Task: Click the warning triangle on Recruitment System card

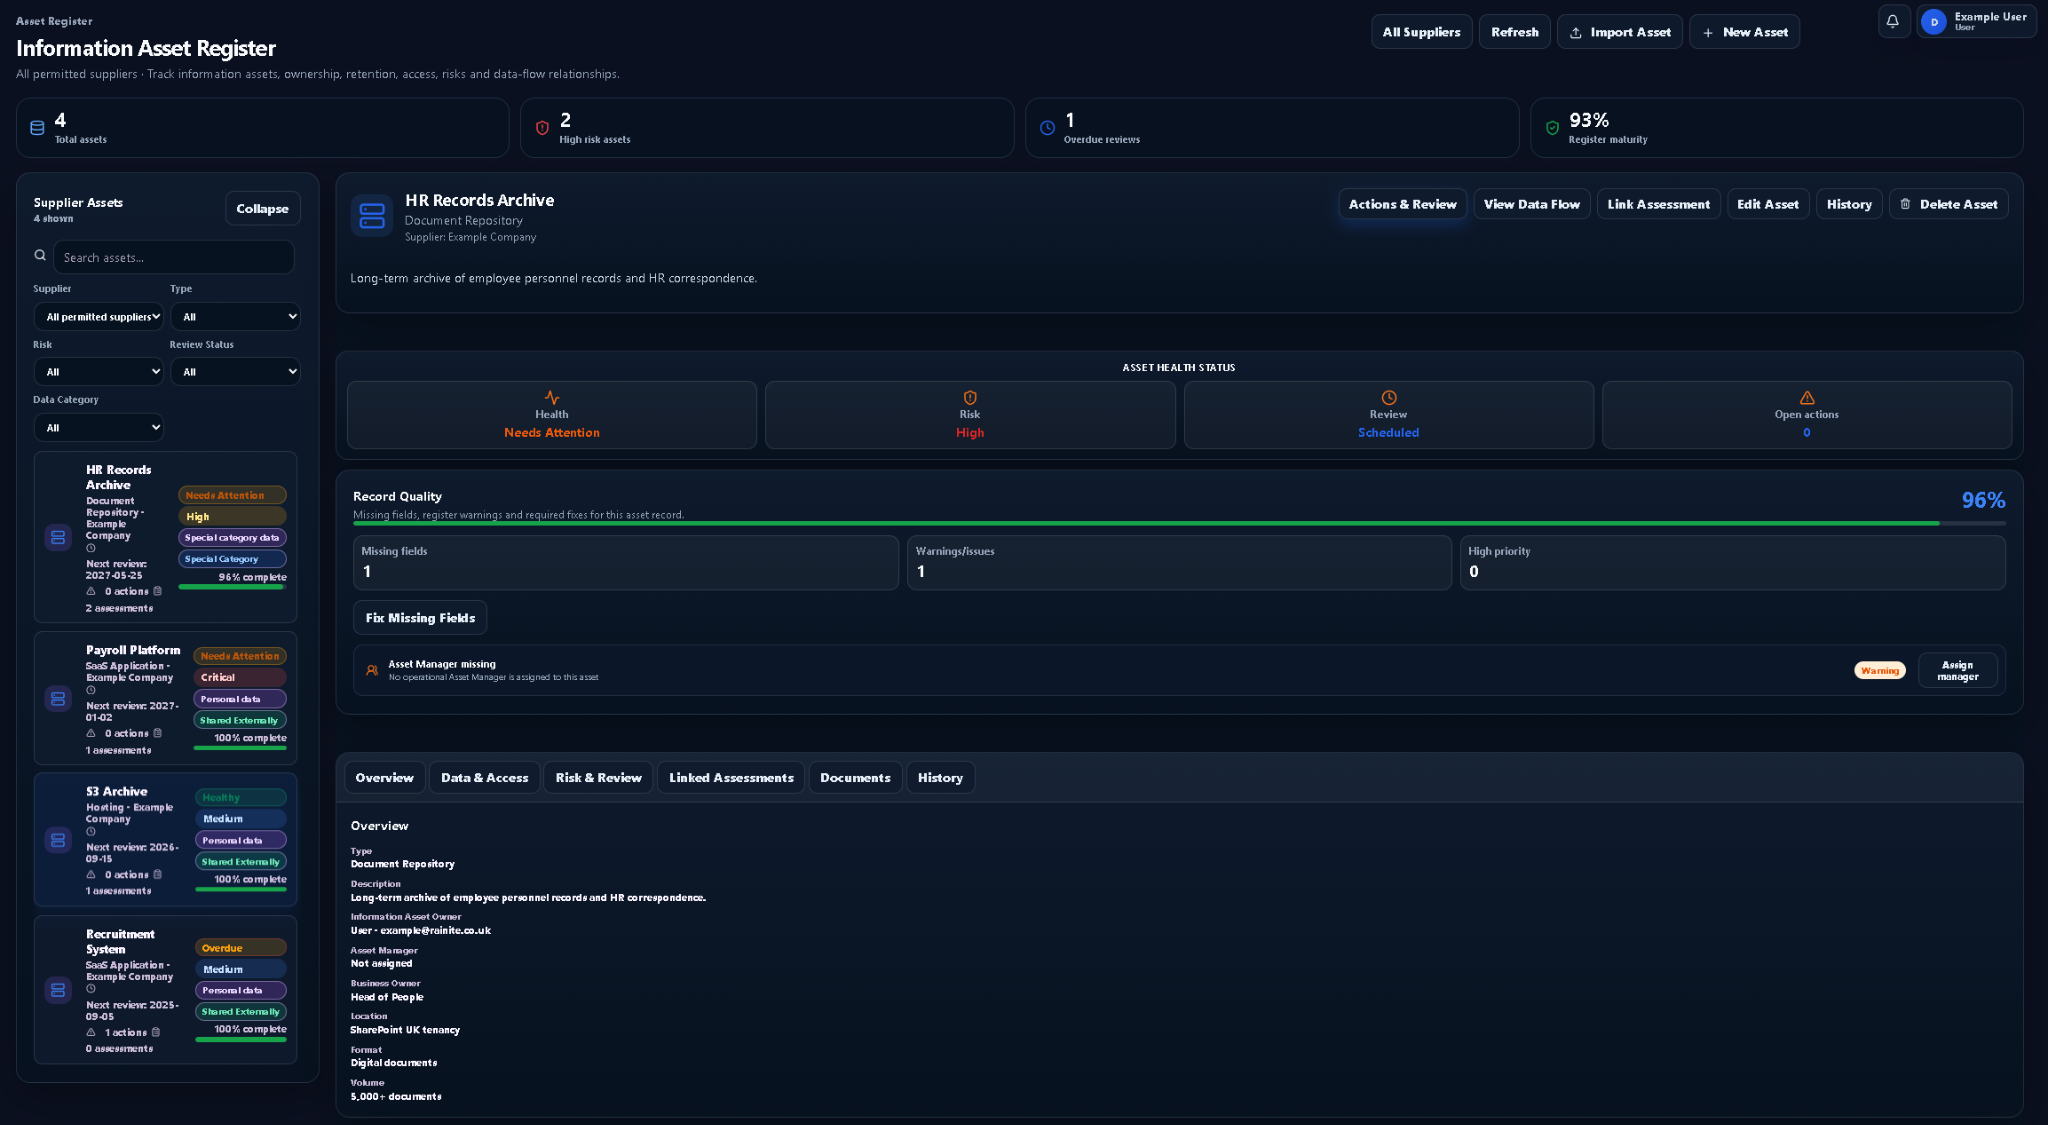Action: coord(91,1032)
